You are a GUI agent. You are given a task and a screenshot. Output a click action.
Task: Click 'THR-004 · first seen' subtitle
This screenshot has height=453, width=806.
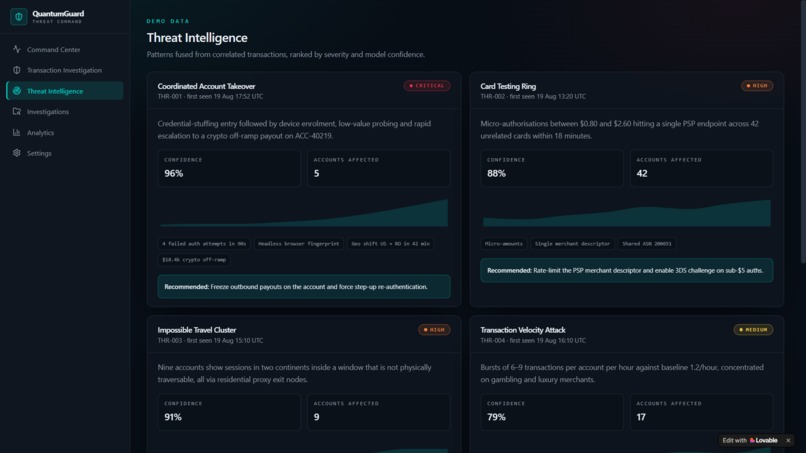(533, 340)
